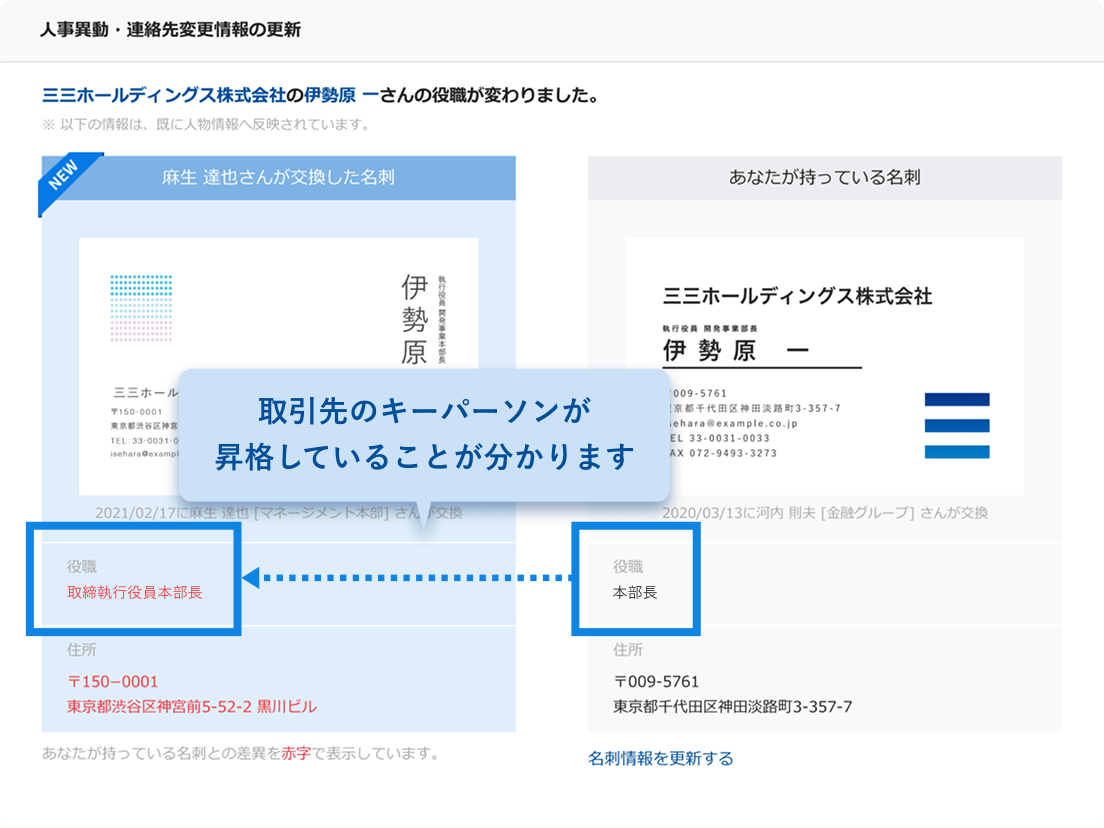The width and height of the screenshot is (1104, 828).
Task: Open 麻生 達也's exchanged business card image
Action: pos(279,366)
